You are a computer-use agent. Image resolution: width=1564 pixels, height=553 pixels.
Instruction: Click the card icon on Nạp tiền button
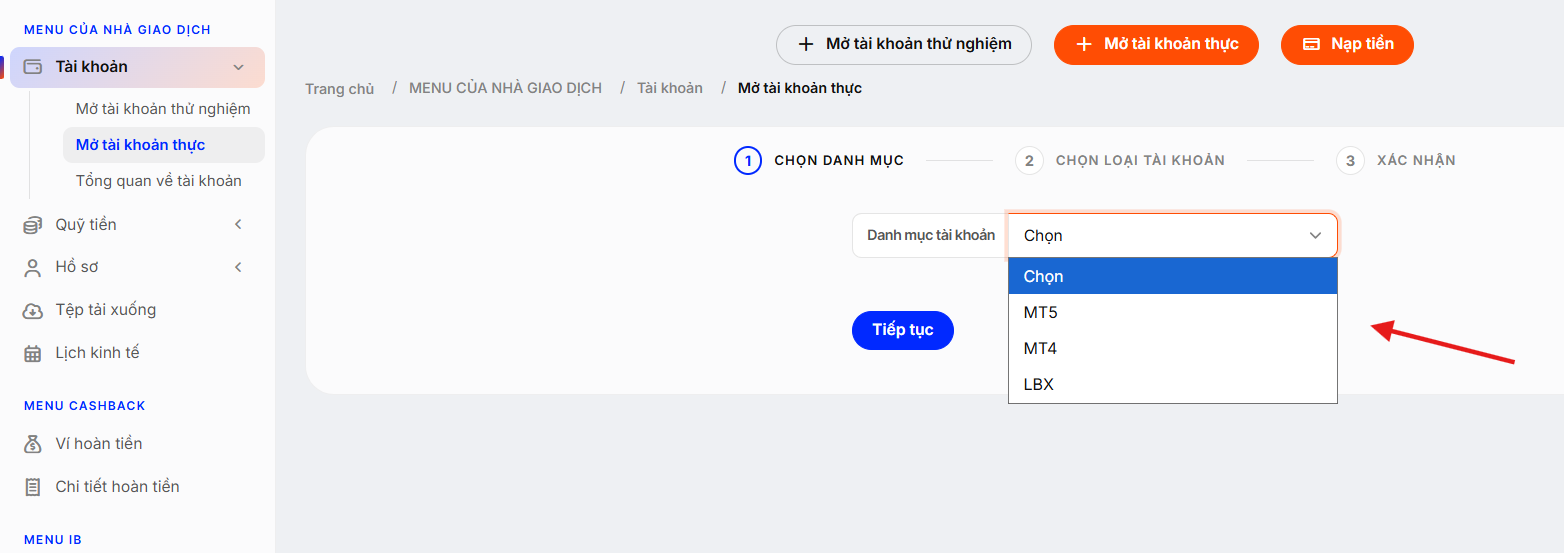1312,45
